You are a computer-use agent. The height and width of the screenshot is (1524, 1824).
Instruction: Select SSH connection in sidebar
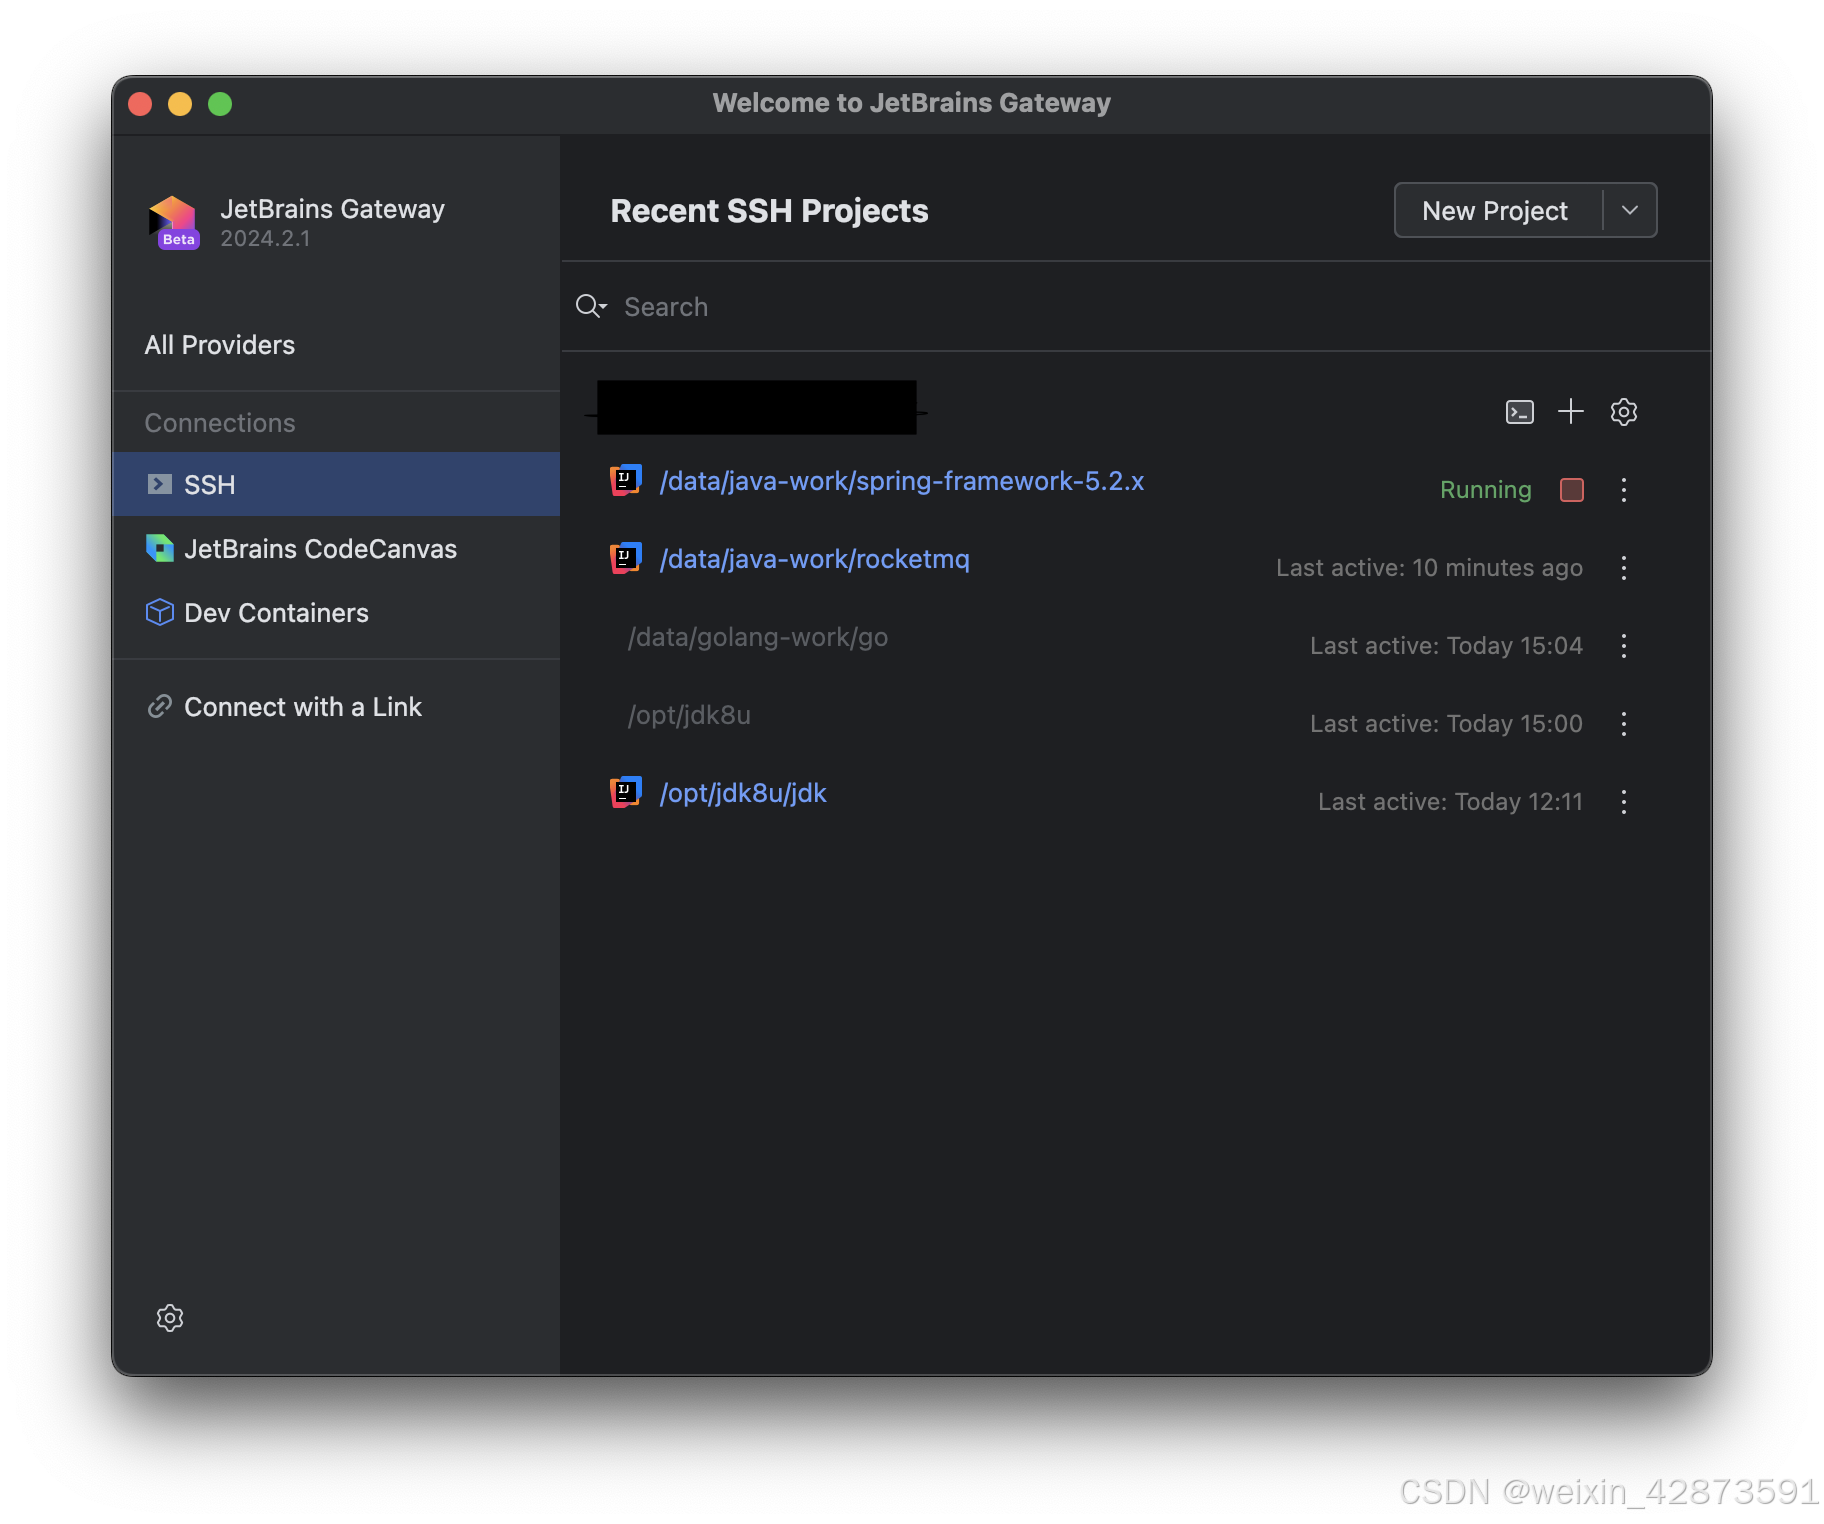tap(336, 484)
